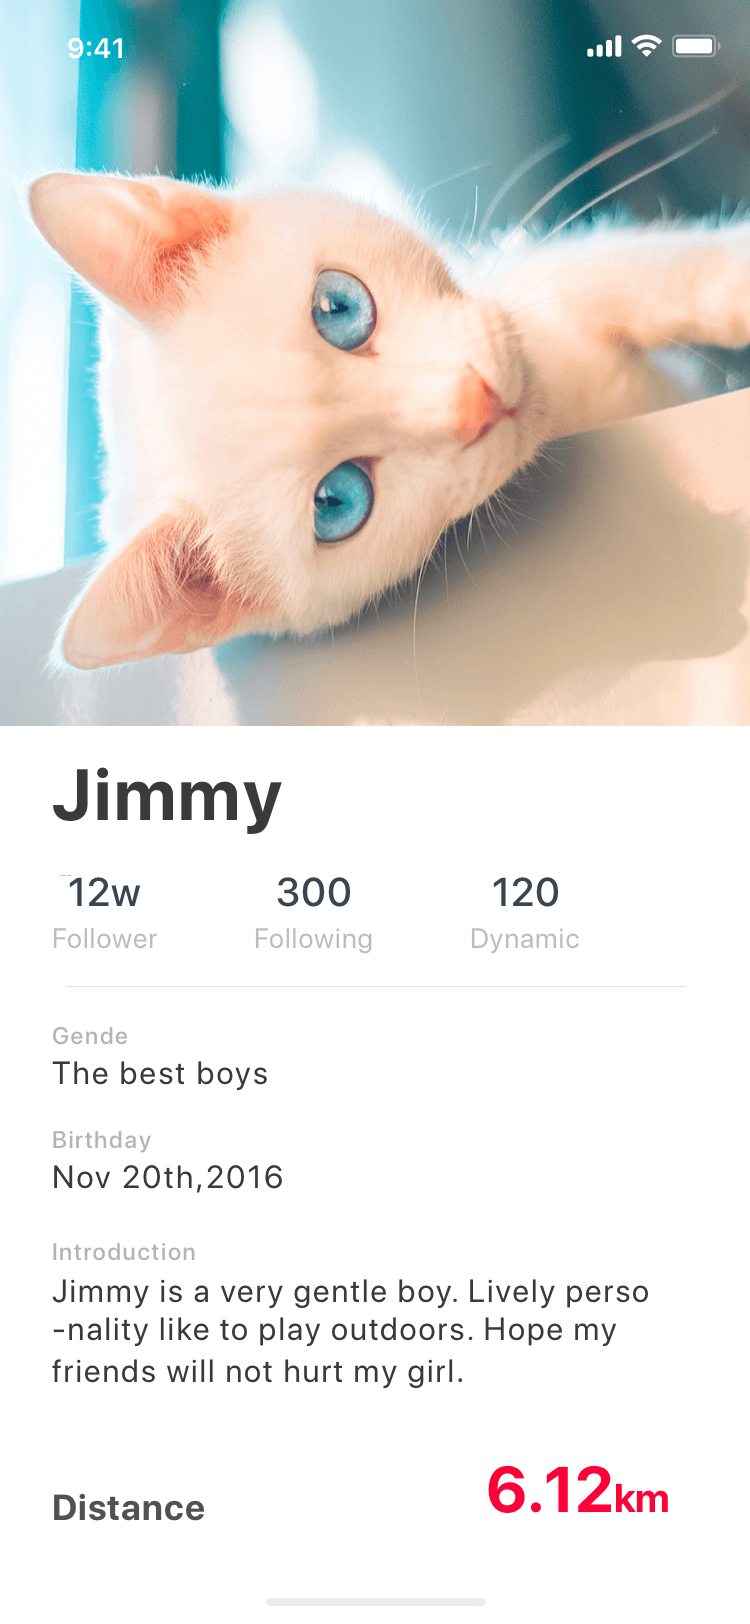The width and height of the screenshot is (750, 1624).
Task: Tap the Follower label
Action: click(105, 939)
